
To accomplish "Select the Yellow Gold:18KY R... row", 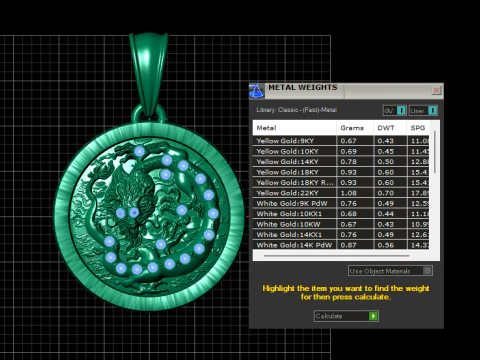I will click(x=341, y=183).
